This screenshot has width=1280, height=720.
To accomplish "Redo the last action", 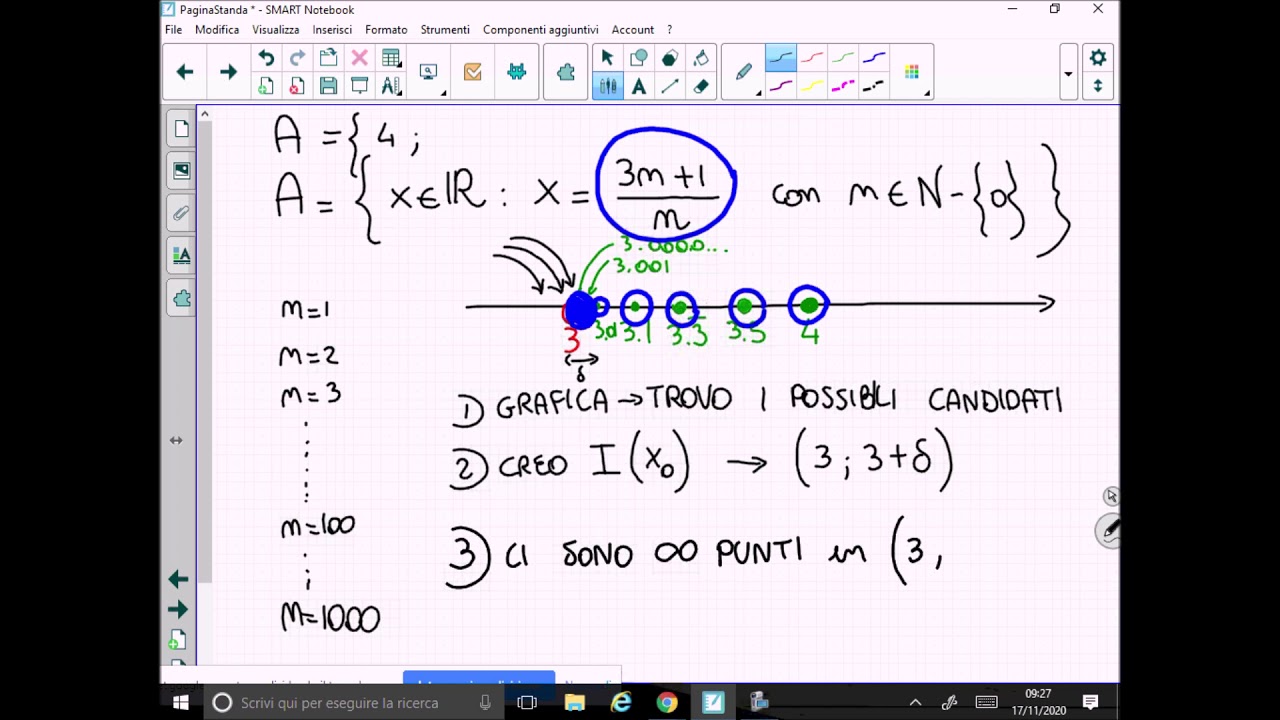I will click(297, 58).
